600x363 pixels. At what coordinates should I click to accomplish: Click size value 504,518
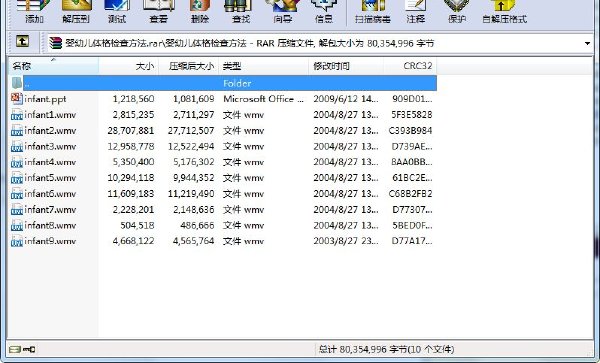[137, 225]
